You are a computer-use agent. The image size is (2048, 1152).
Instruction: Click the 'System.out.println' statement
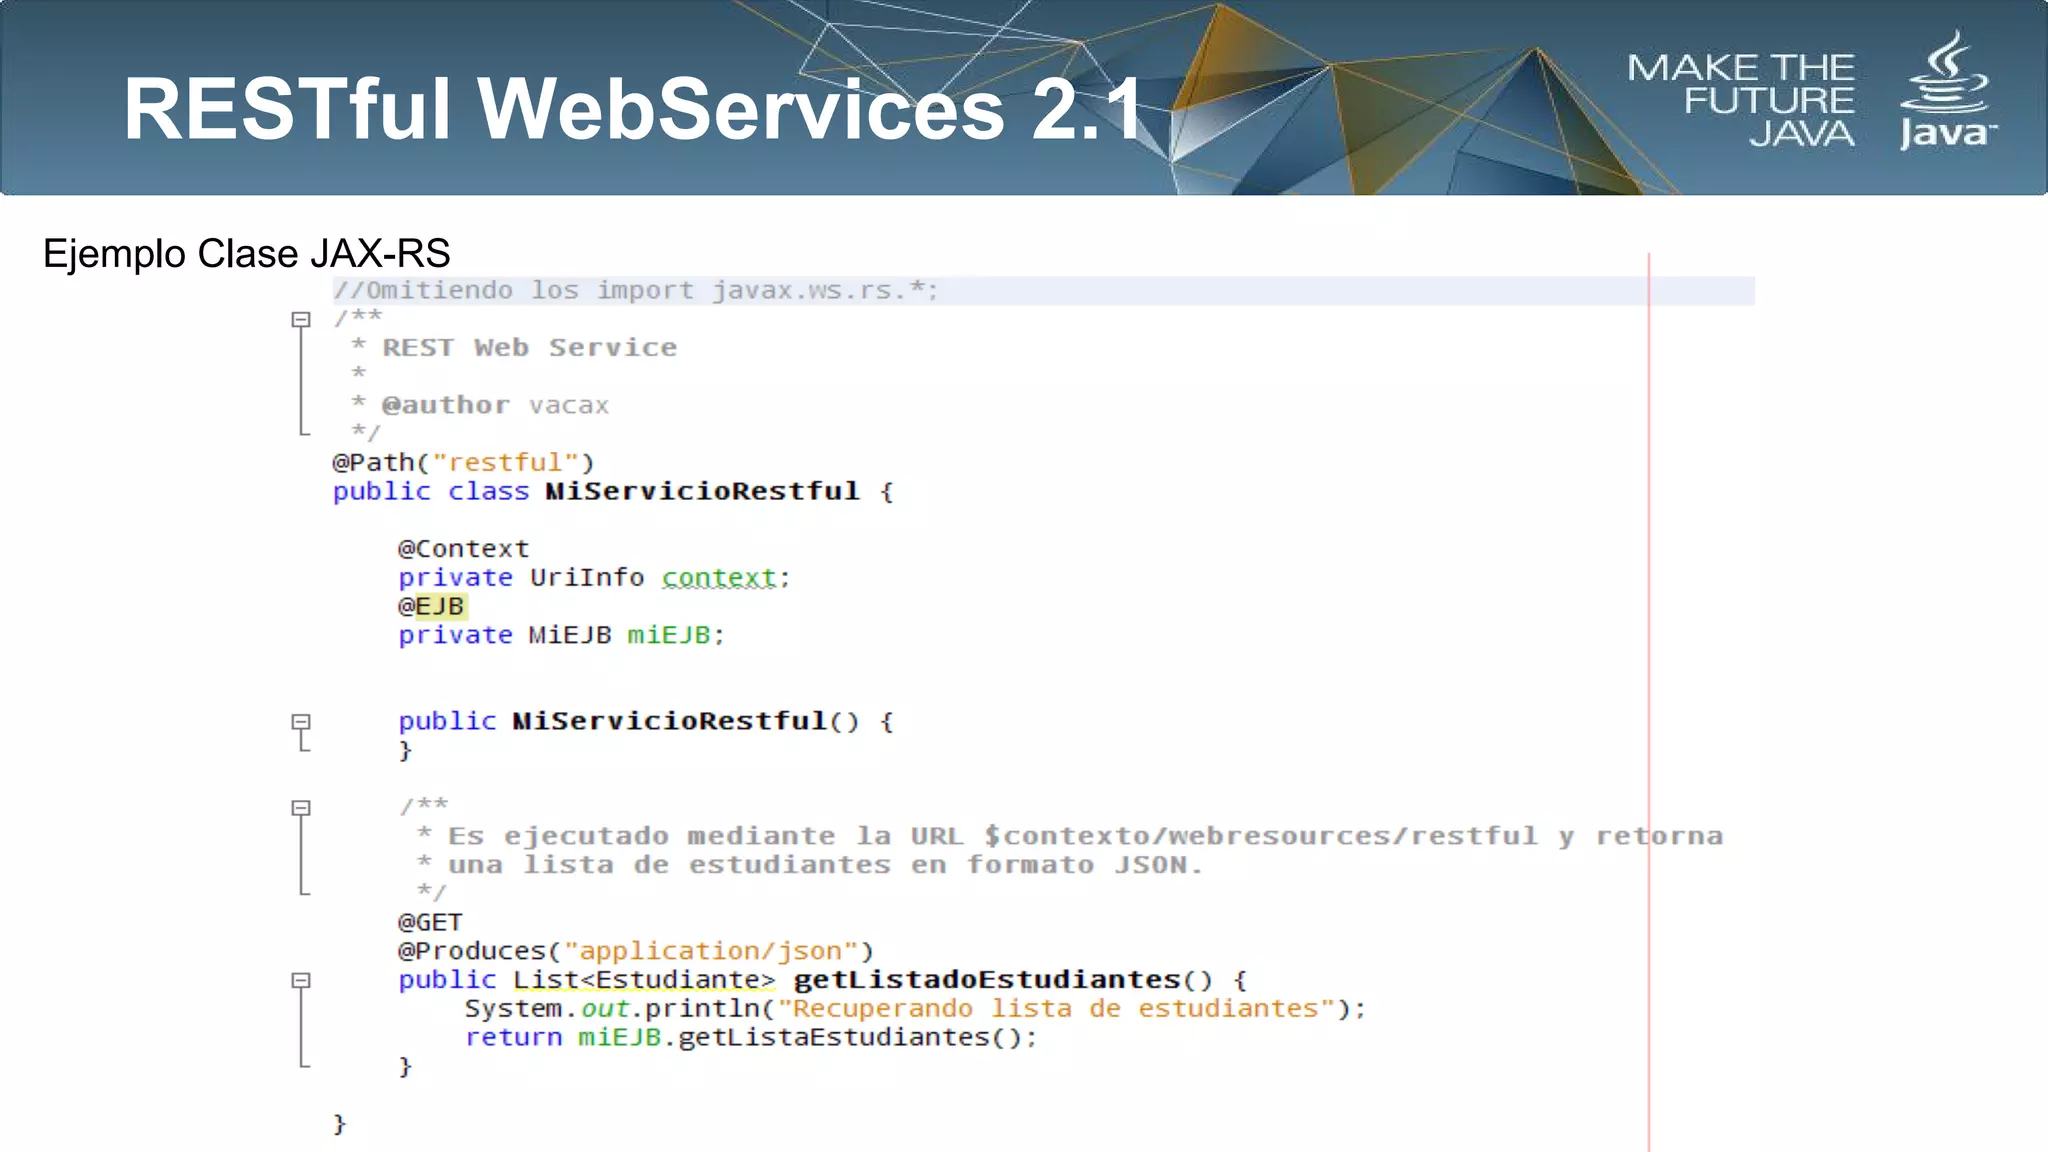[x=915, y=1009]
